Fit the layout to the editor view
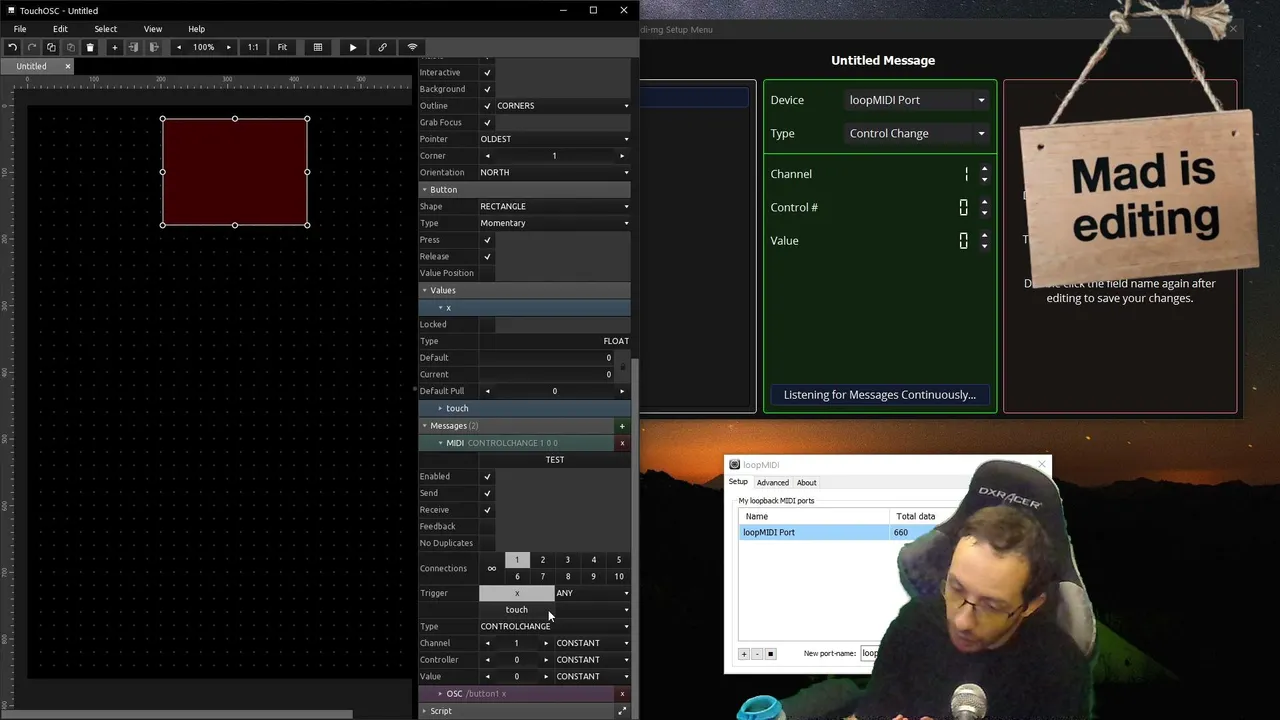1280x720 pixels. pyautogui.click(x=282, y=47)
